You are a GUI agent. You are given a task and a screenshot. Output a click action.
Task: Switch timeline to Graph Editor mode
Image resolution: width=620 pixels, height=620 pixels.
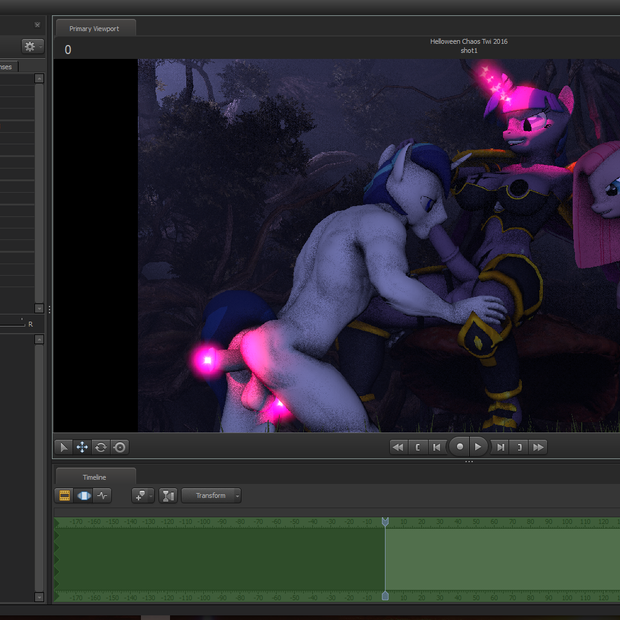pyautogui.click(x=103, y=495)
